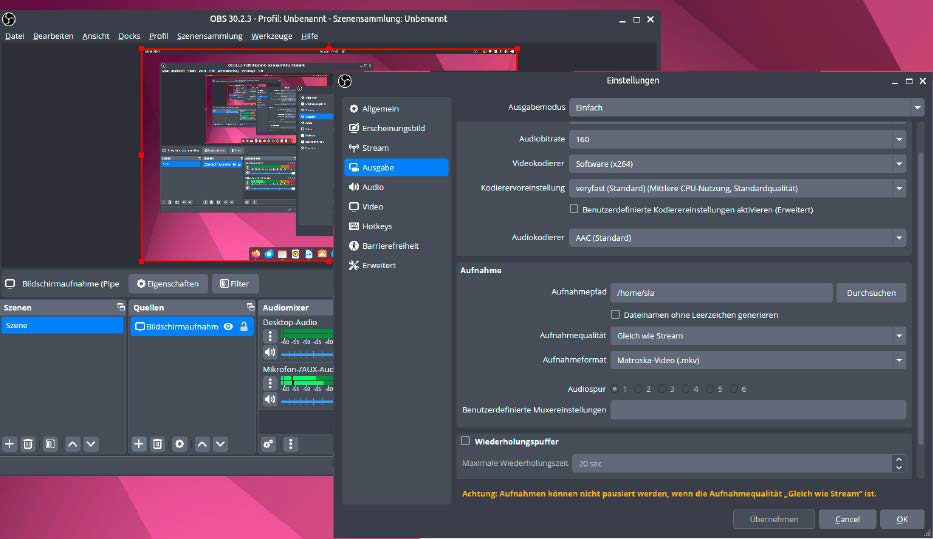Open Firefox from the desktop dock
This screenshot has width=933, height=539.
point(256,254)
